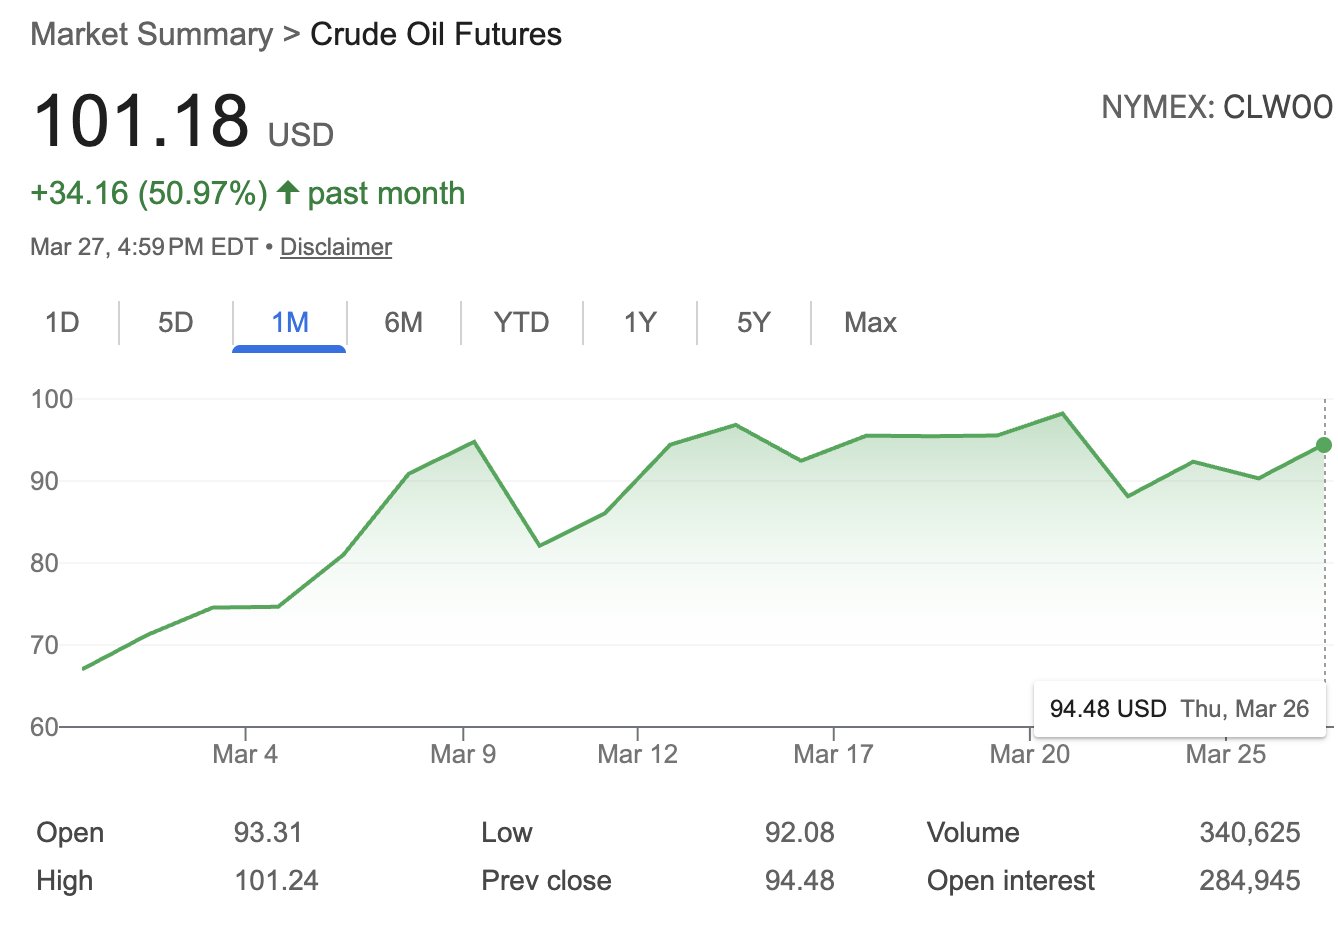Click the Mar 9 axis label
1338x928 pixels.
pos(463,754)
